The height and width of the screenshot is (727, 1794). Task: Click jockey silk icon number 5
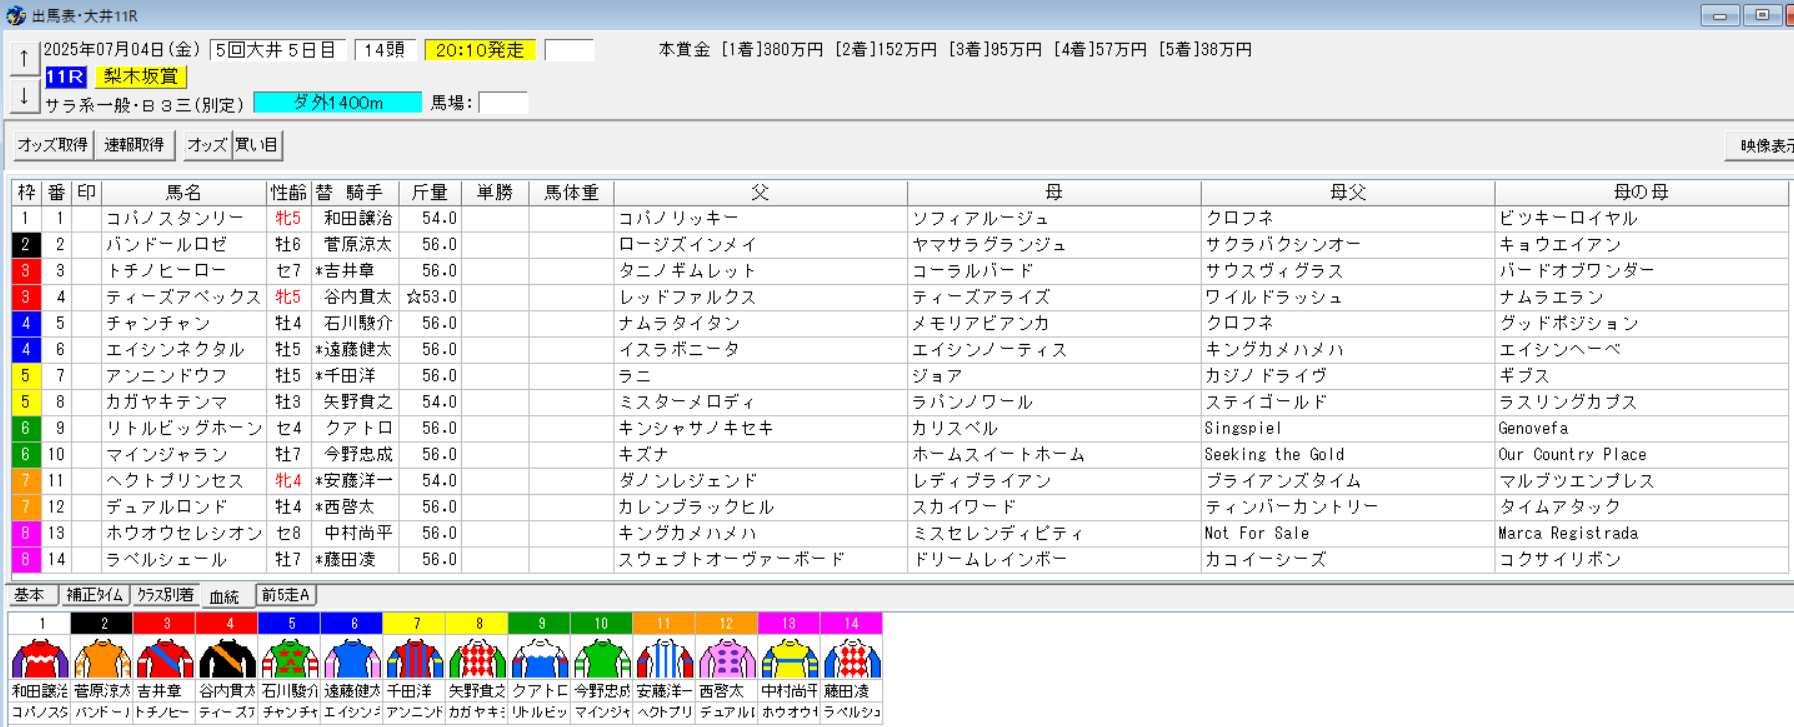pyautogui.click(x=290, y=661)
